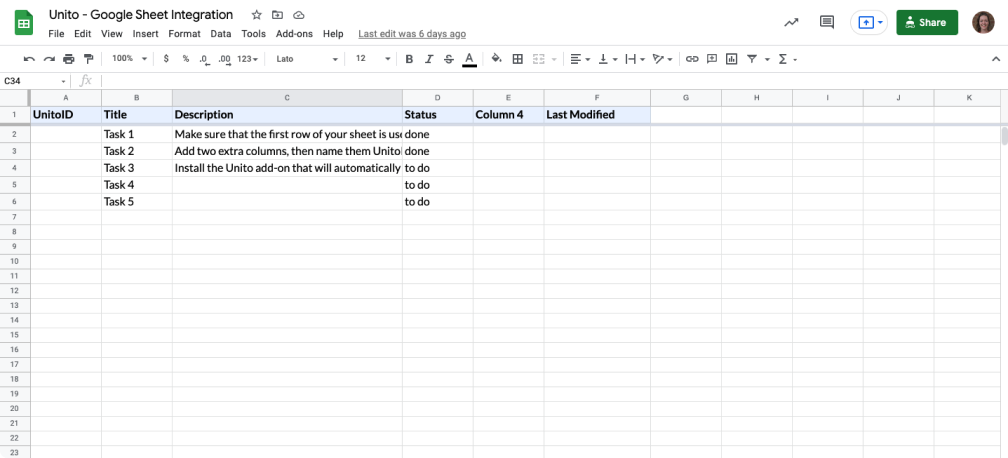Screen dimensions: 1008x458
Task: Print the spreadsheet via printer icon
Action: coord(69,59)
